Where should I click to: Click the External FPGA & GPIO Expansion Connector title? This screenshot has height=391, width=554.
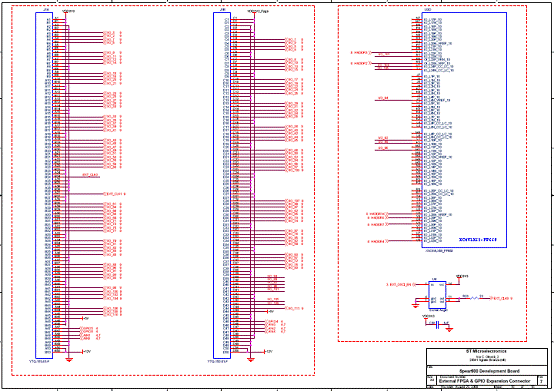[x=484, y=381]
